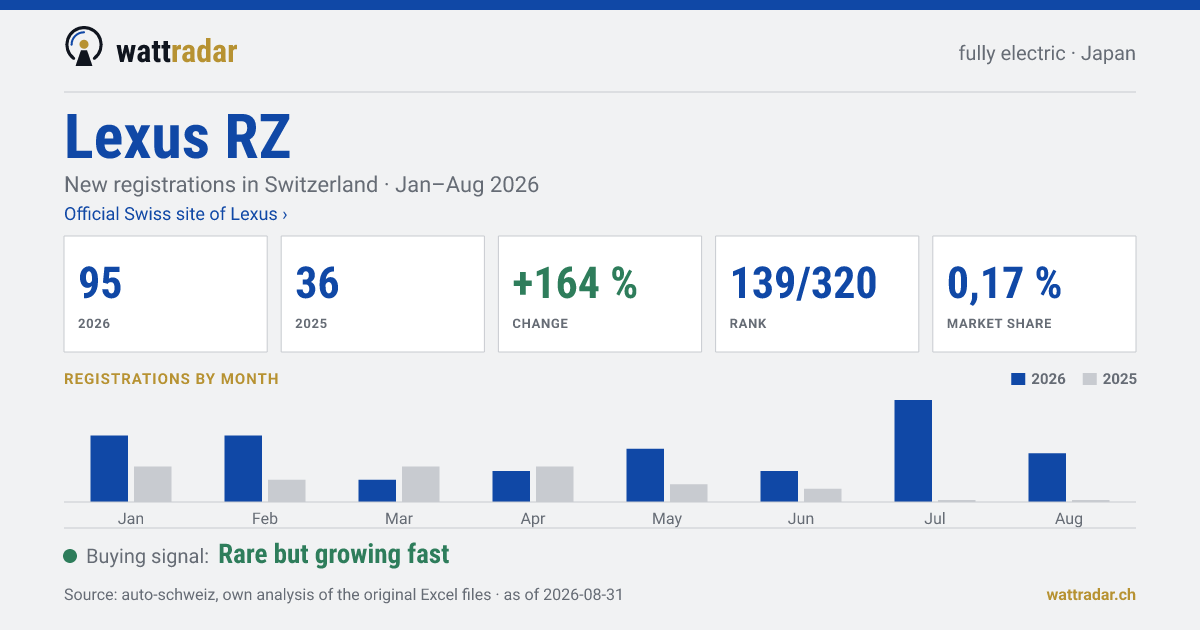Click the "95" registrations value
The image size is (1200, 630).
100,284
